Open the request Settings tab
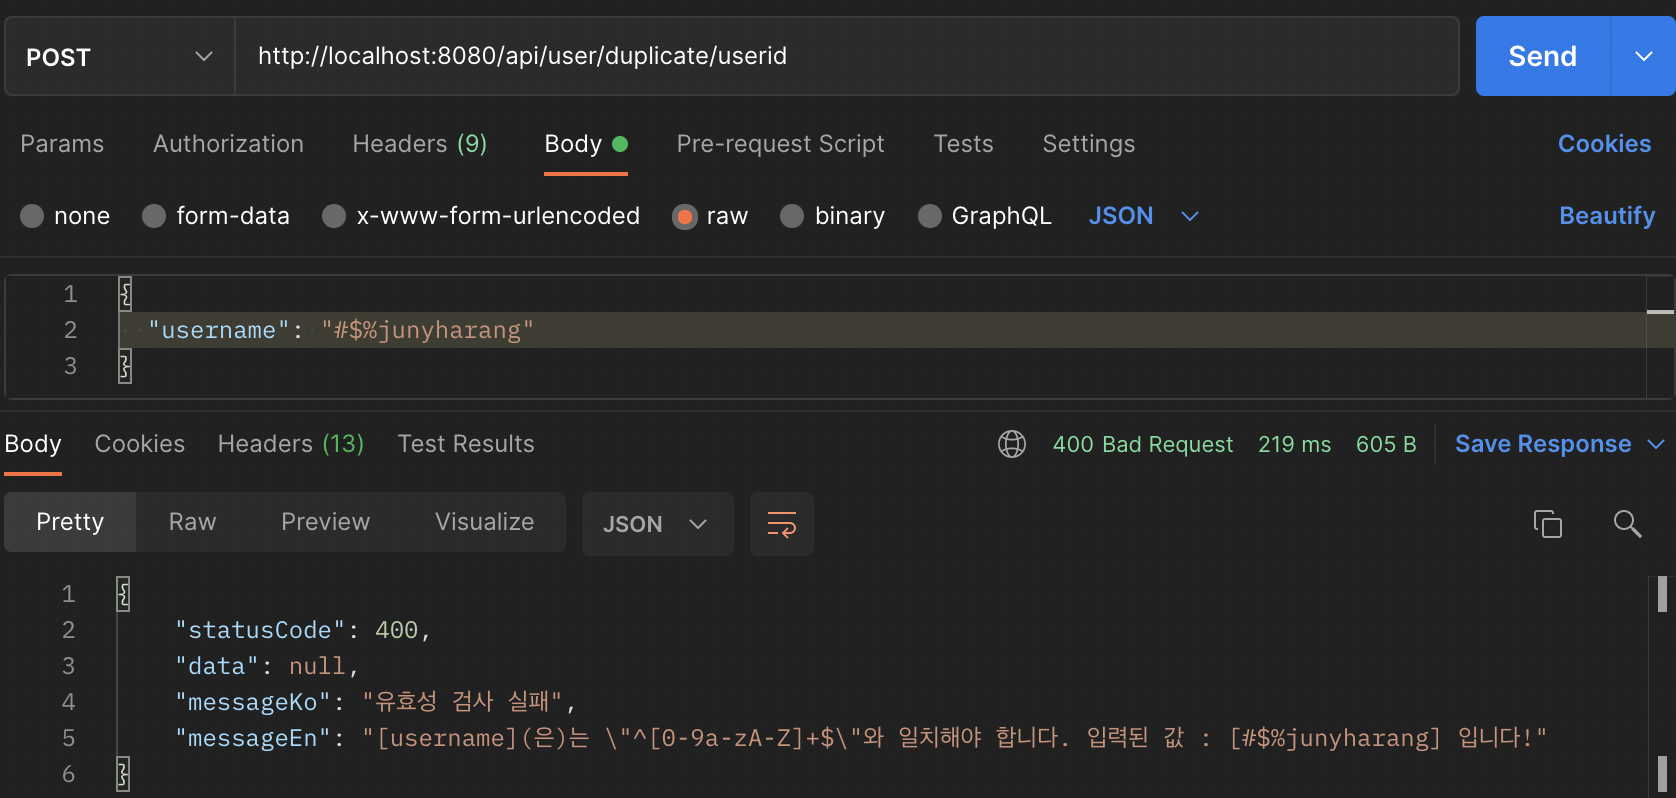This screenshot has width=1676, height=798. click(x=1088, y=144)
